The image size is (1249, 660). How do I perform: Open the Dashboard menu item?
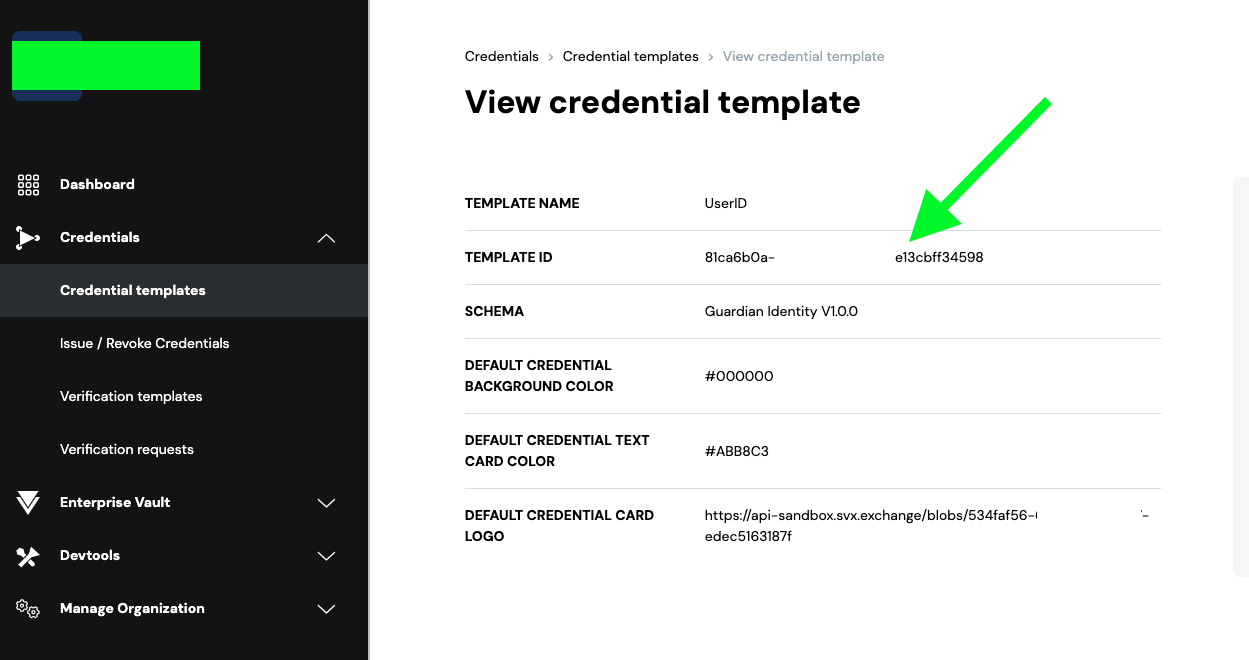(97, 185)
